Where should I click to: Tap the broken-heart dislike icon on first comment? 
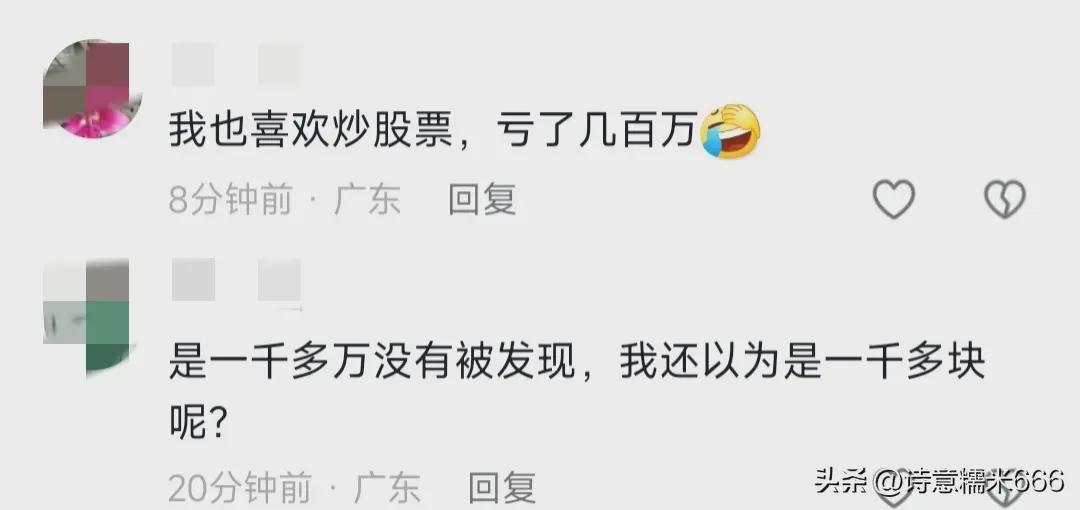coord(1005,199)
